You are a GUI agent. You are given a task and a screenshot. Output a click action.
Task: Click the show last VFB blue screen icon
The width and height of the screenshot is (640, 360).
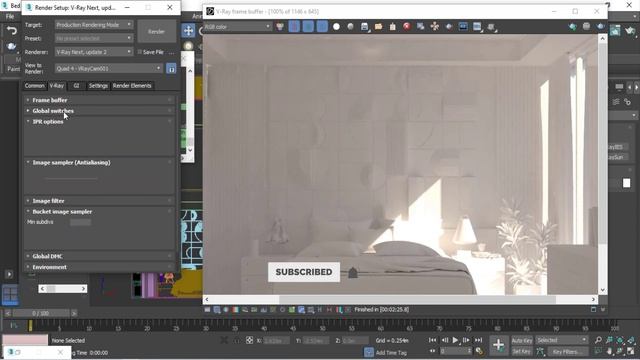(x=463, y=27)
